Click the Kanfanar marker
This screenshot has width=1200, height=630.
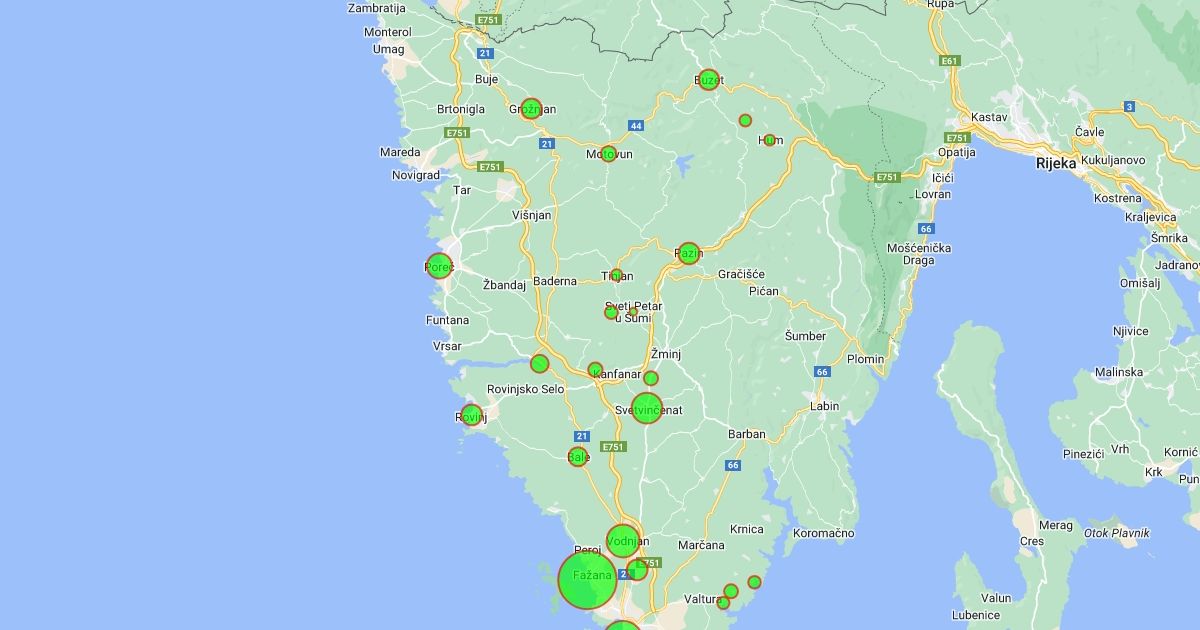pyautogui.click(x=595, y=370)
